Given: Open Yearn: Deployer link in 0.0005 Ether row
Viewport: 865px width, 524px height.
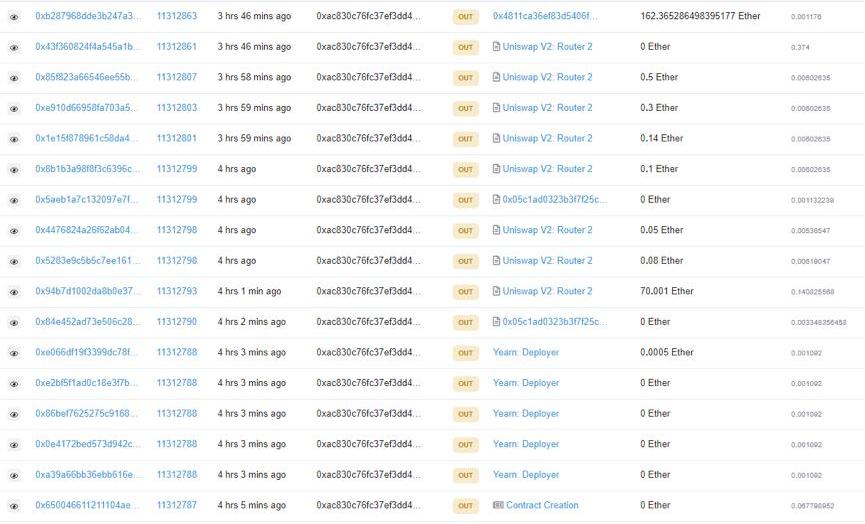Looking at the screenshot, I should coord(526,353).
